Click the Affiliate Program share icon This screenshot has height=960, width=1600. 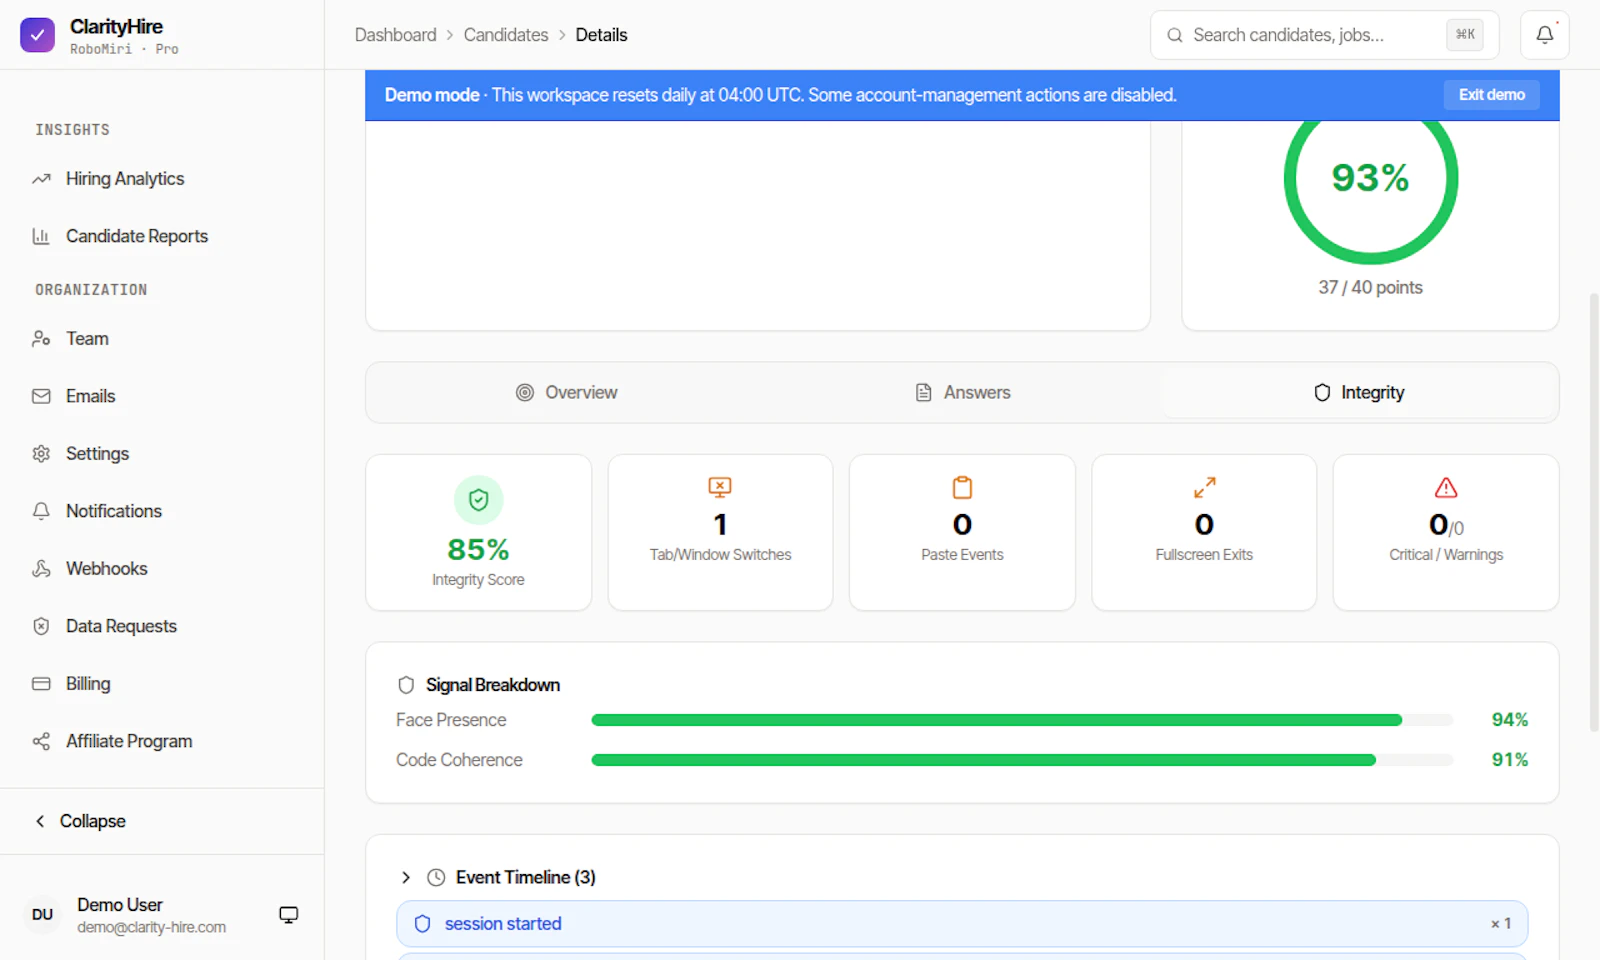tap(41, 741)
